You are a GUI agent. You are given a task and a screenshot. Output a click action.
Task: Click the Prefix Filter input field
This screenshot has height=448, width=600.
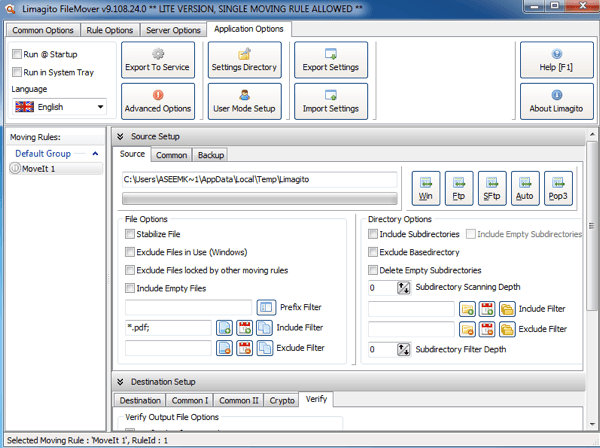(x=188, y=307)
